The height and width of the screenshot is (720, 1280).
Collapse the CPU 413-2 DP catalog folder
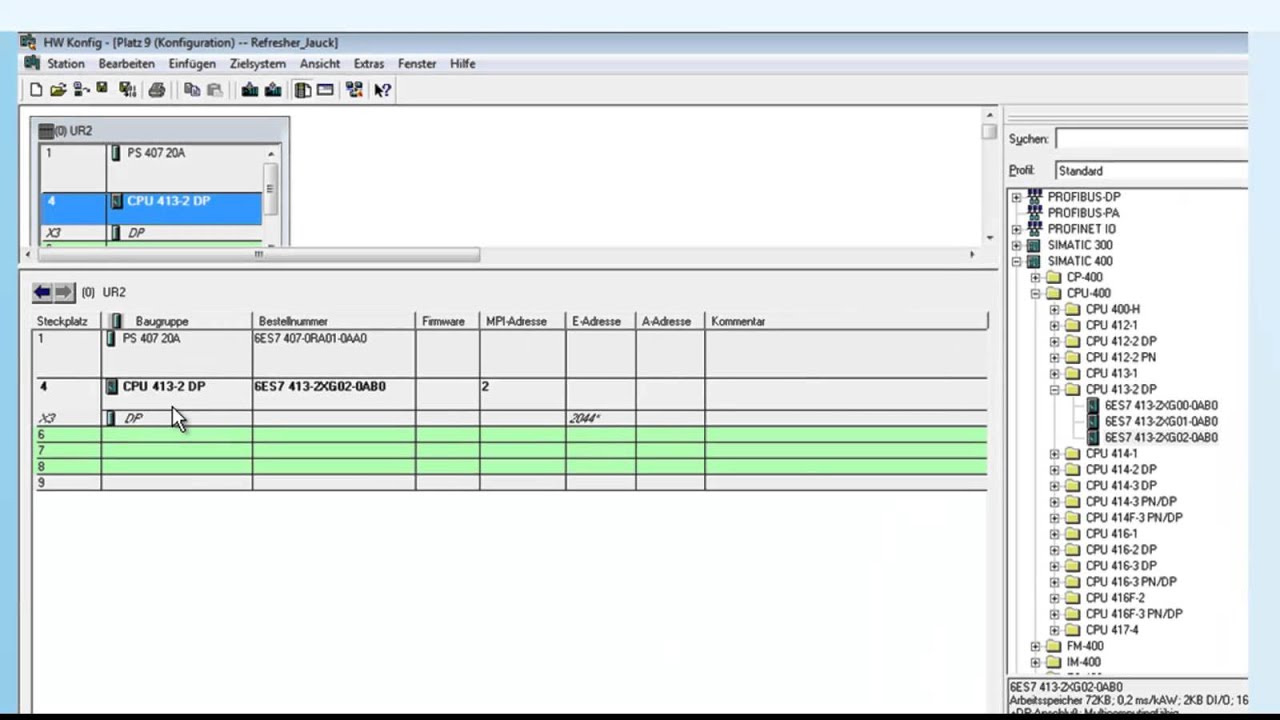point(1054,389)
